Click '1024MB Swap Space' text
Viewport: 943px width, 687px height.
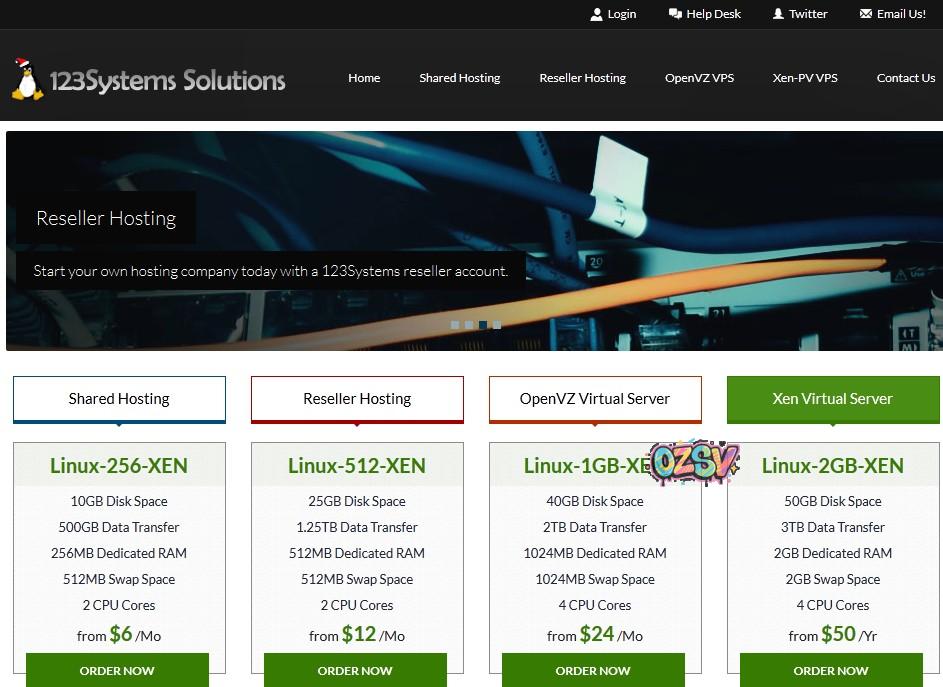[x=595, y=579]
